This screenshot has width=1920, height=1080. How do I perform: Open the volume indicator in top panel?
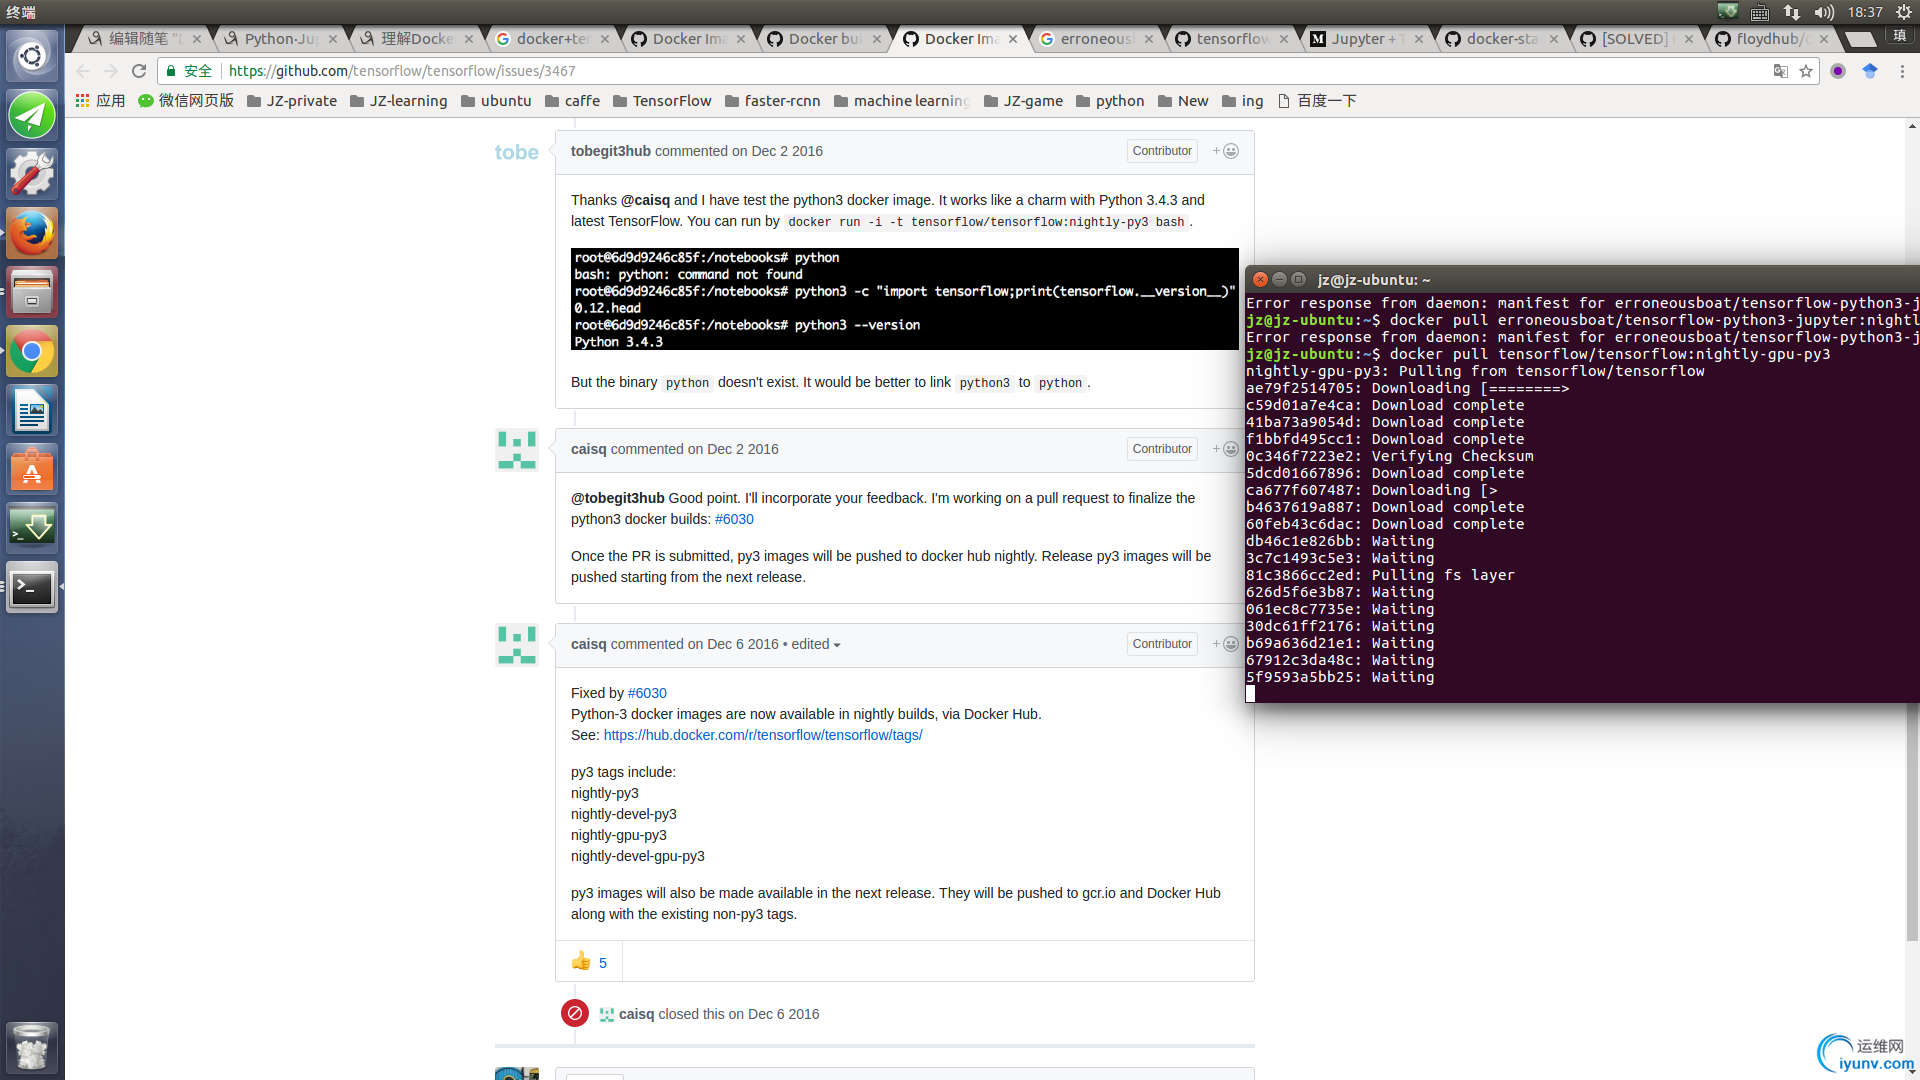pyautogui.click(x=1824, y=12)
